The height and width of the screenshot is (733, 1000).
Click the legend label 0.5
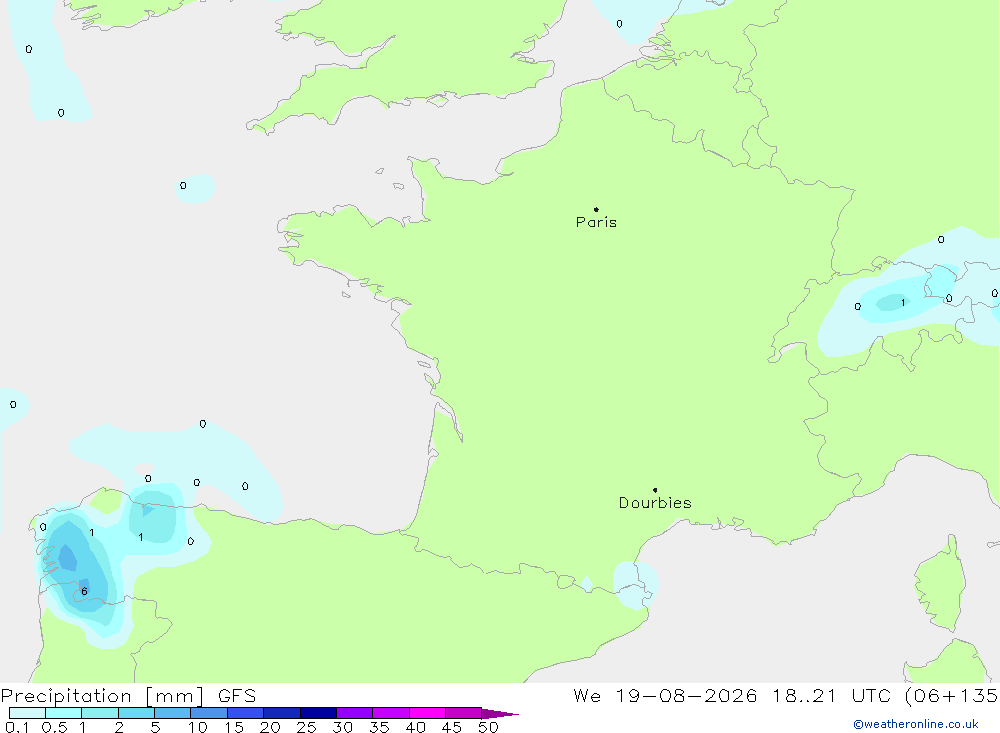point(54,727)
